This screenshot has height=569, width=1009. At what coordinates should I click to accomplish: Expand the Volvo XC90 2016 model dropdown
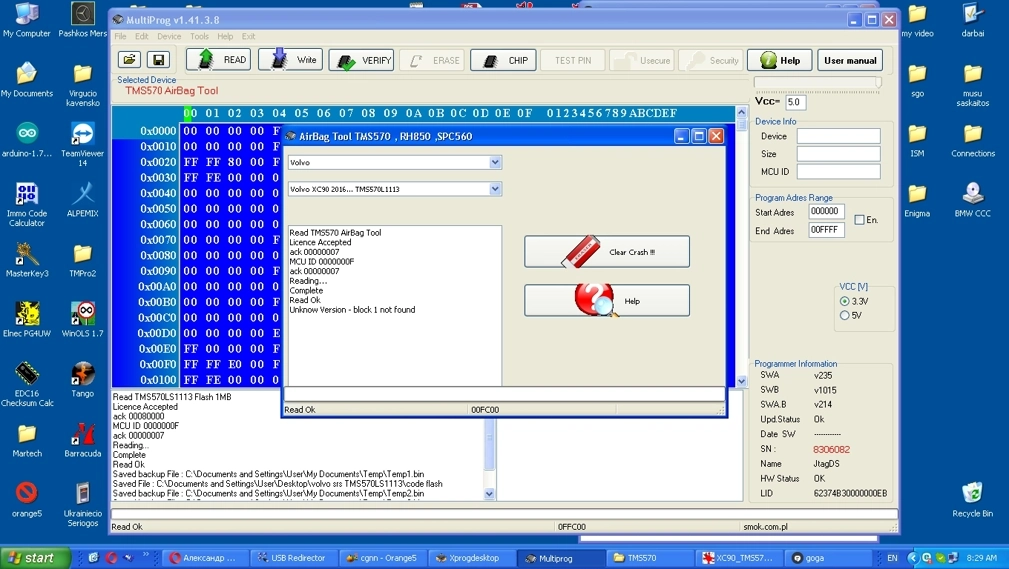coord(495,189)
